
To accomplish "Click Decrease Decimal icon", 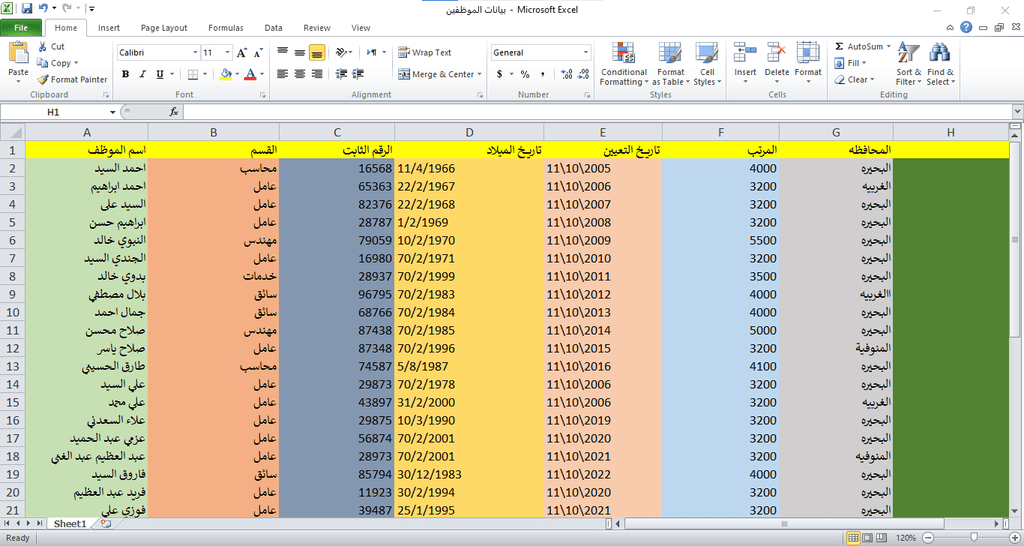I will [x=584, y=74].
